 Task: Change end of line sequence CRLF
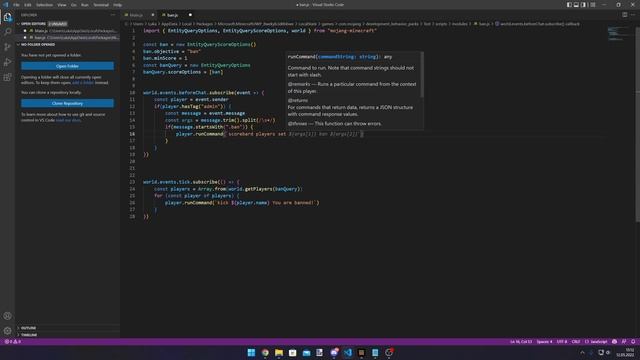click(x=576, y=342)
